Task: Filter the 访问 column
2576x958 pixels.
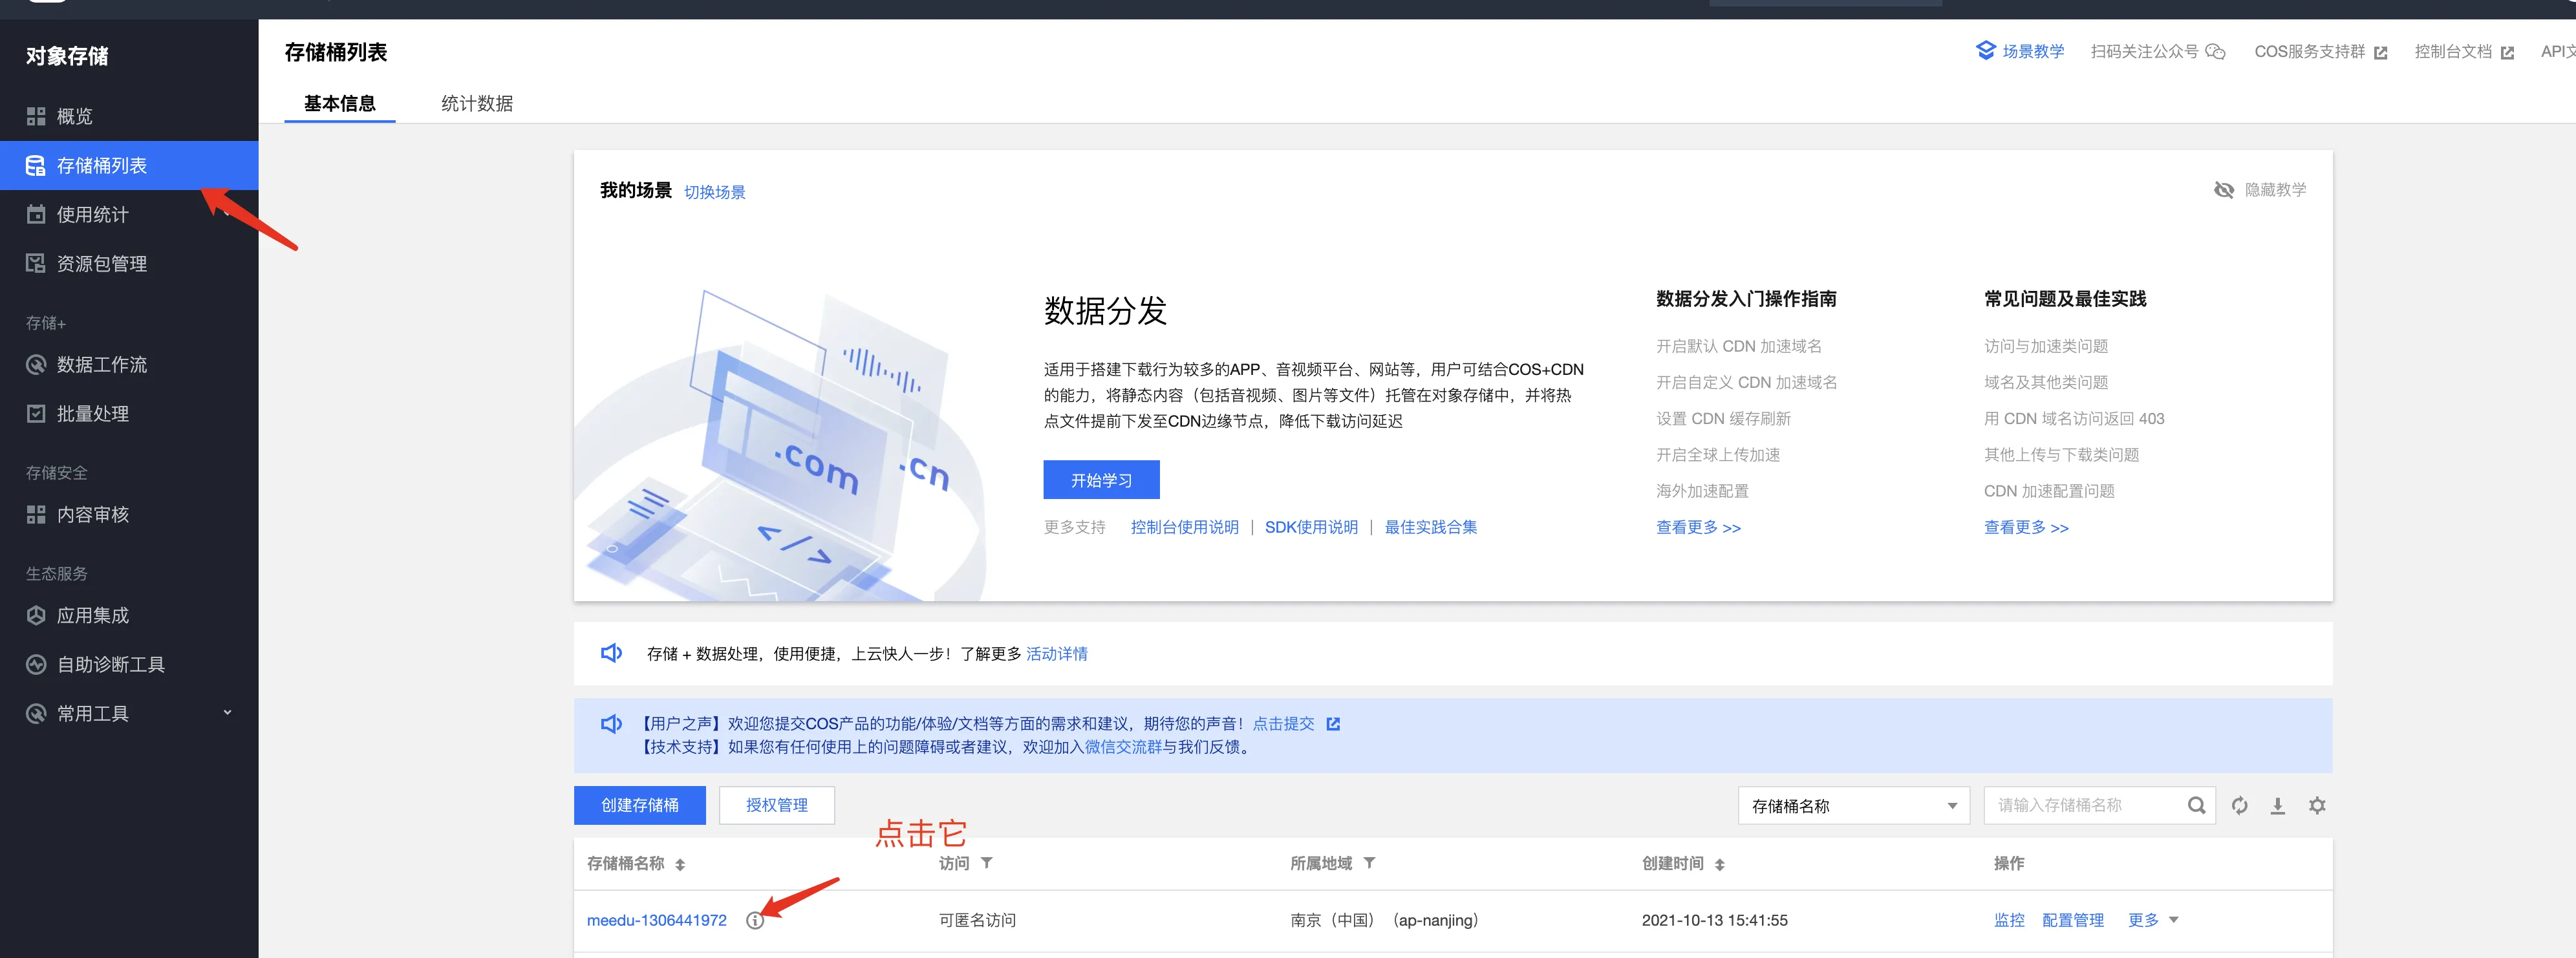Action: pos(986,863)
